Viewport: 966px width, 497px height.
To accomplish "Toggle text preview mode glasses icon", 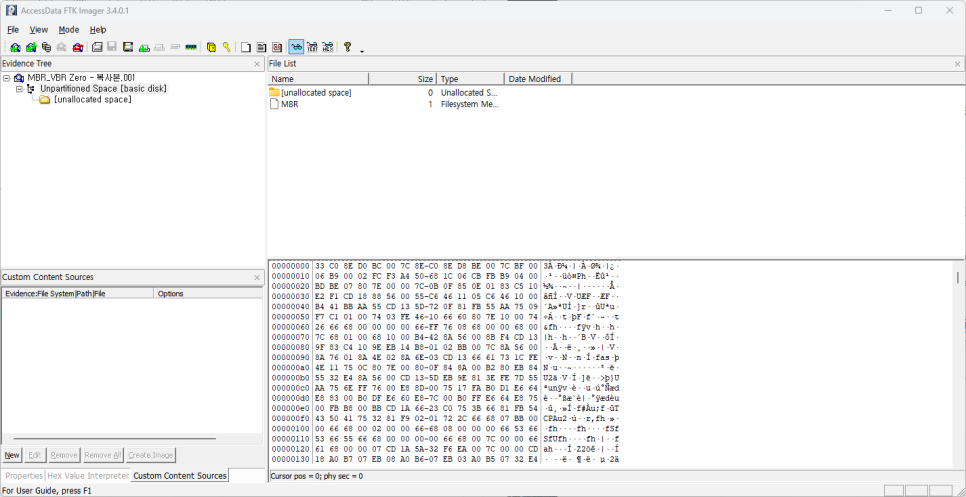I will [x=312, y=47].
